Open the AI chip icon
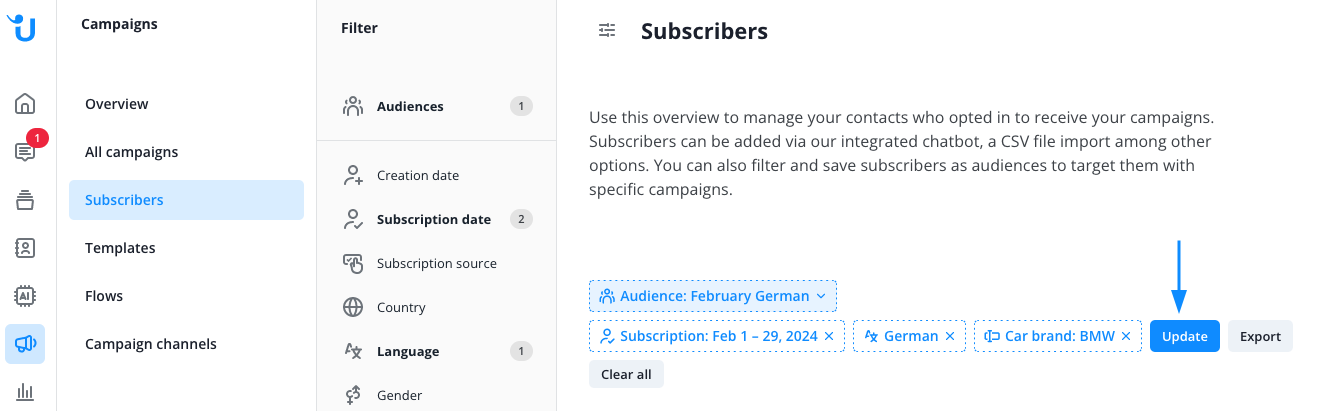The image size is (1341, 411). click(x=25, y=295)
